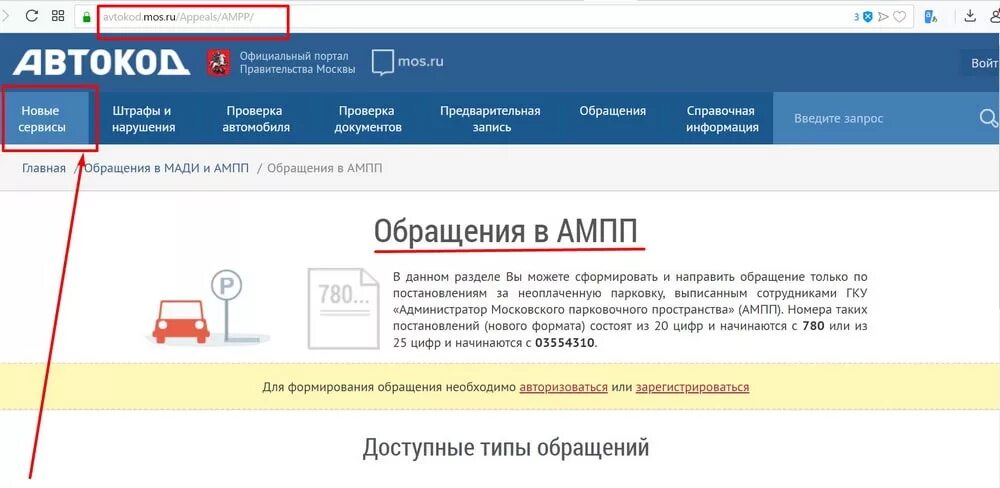Viewport: 1000px width, 488px height.
Task: Open the Обращения menu
Action: 612,111
